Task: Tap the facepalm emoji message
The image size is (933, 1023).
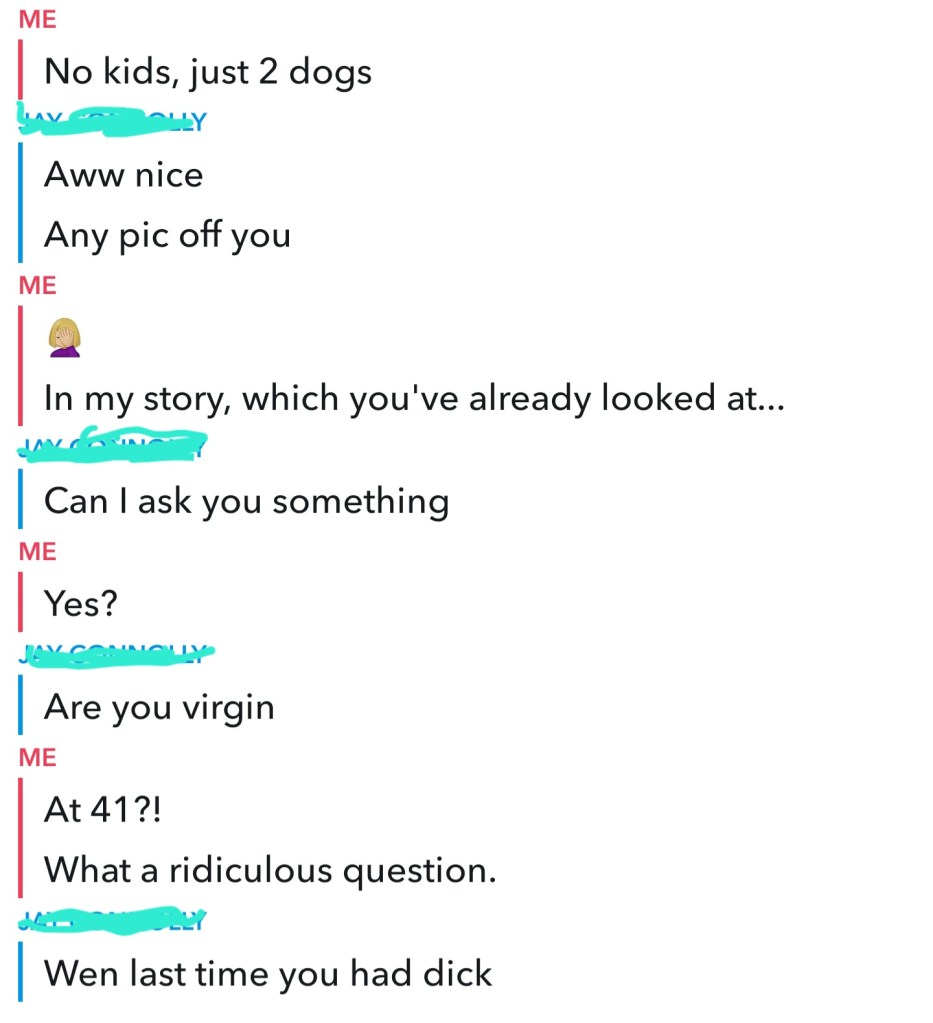Action: [x=65, y=338]
